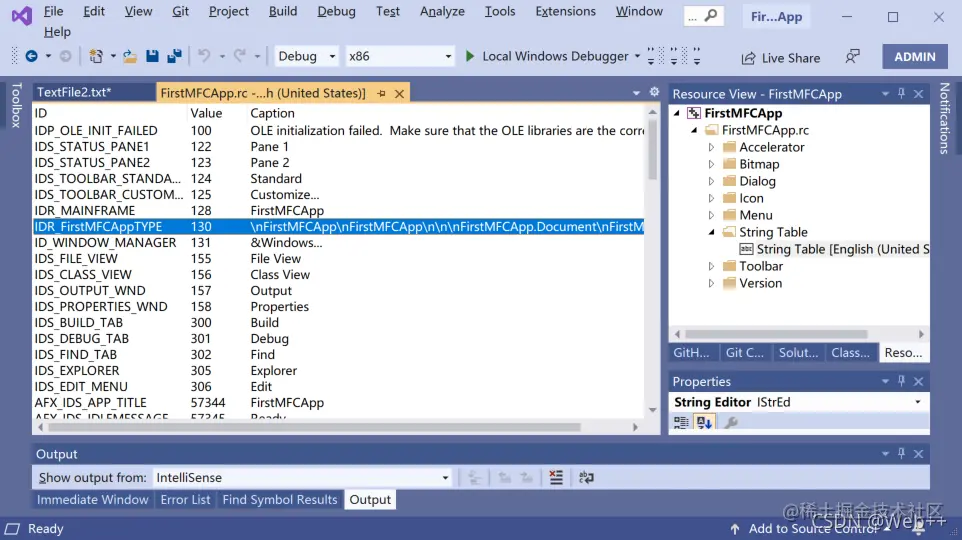
Task: Expand the Dialog folder
Action: [711, 181]
